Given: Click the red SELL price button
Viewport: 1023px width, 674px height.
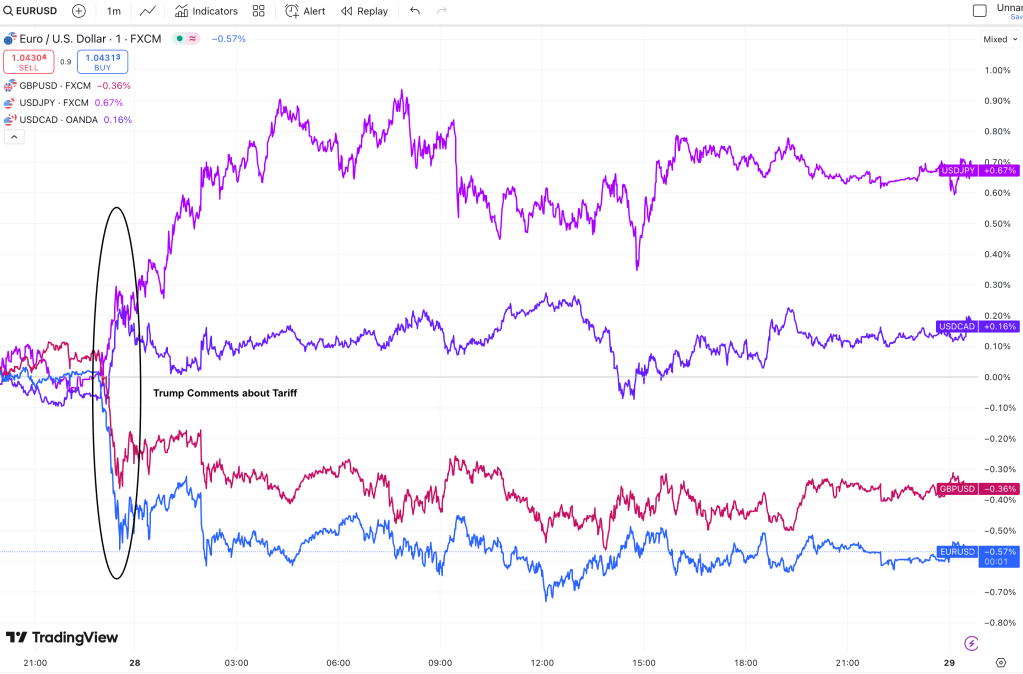Looking at the screenshot, I should pos(28,61).
